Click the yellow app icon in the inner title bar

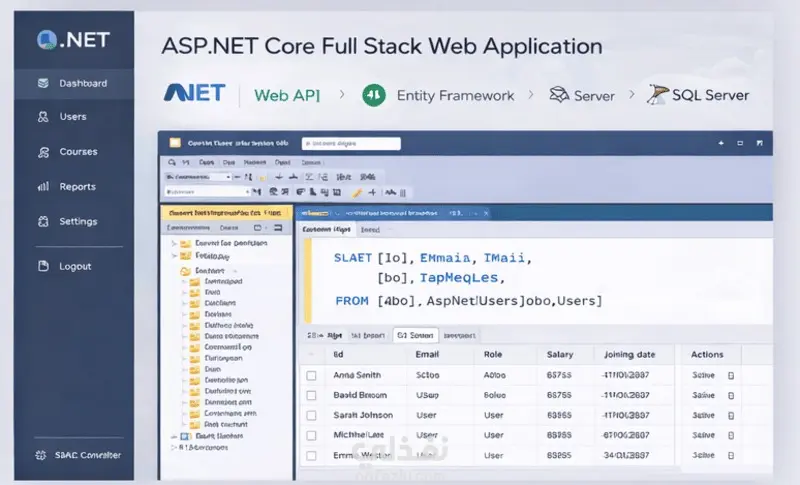[x=175, y=143]
